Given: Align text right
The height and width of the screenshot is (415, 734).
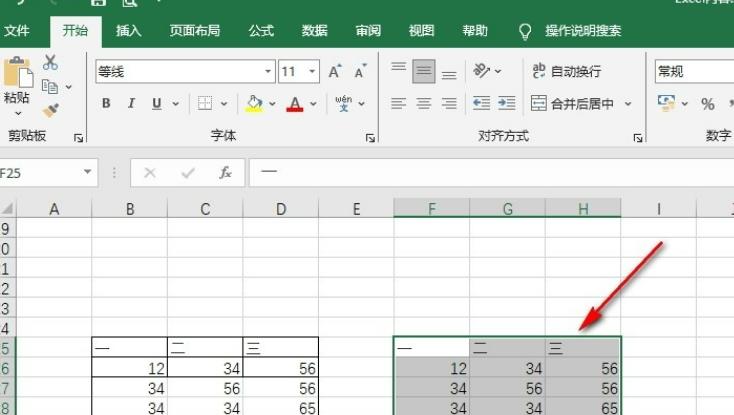Looking at the screenshot, I should [449, 103].
